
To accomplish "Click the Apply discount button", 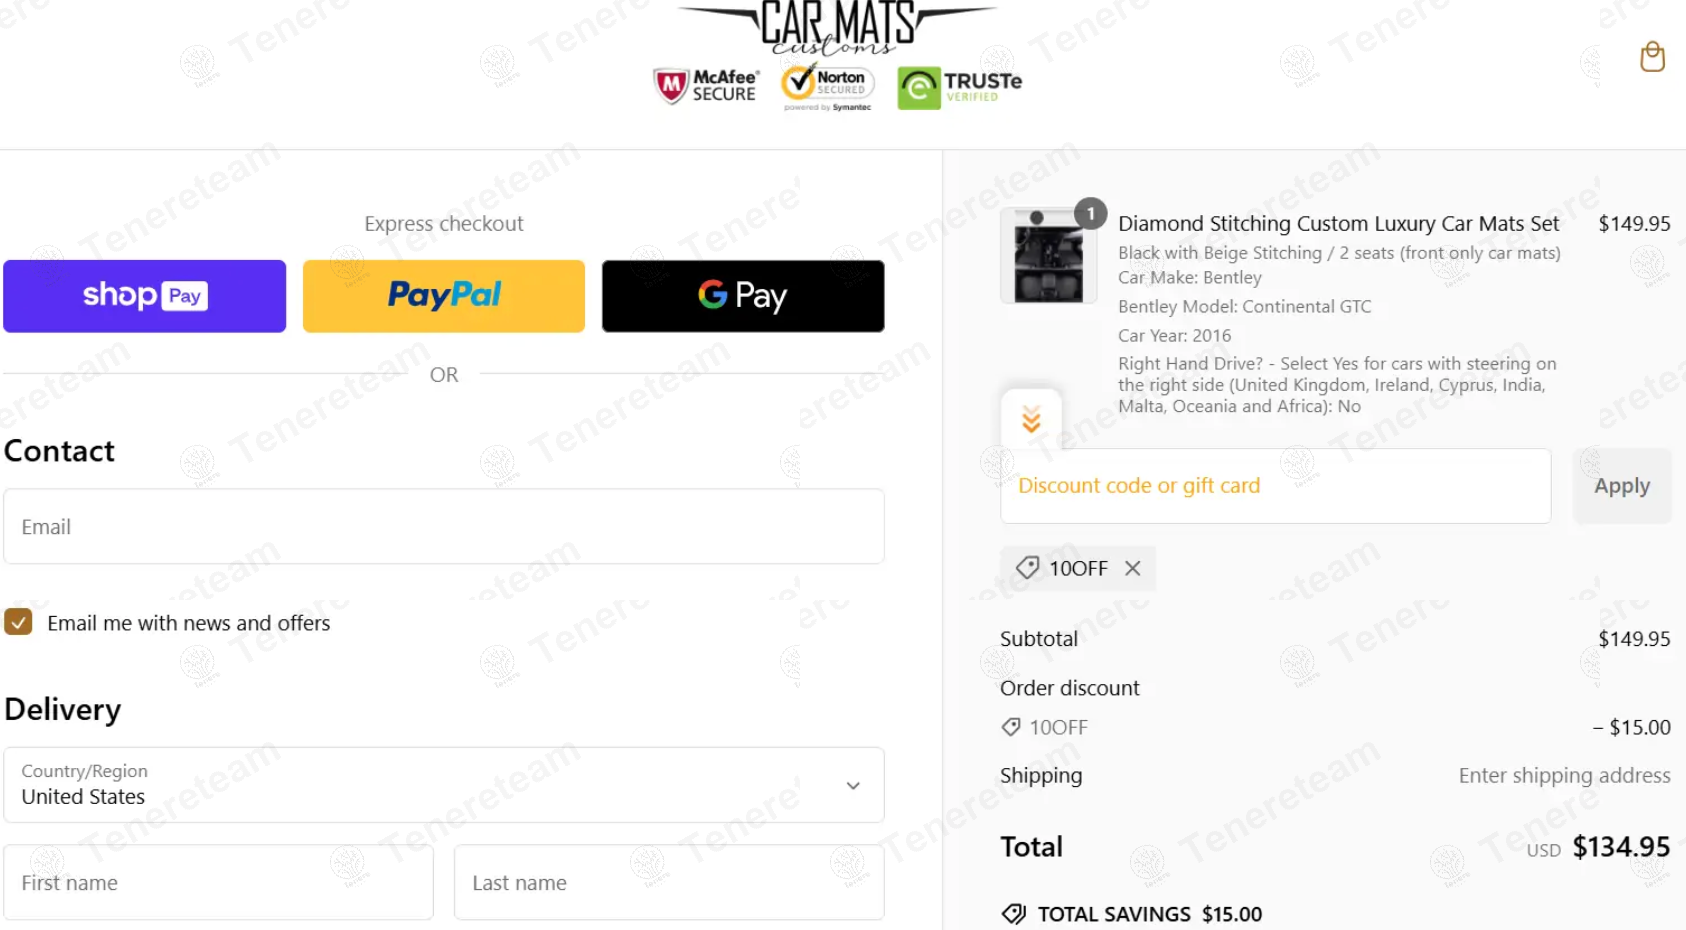I will point(1622,486).
